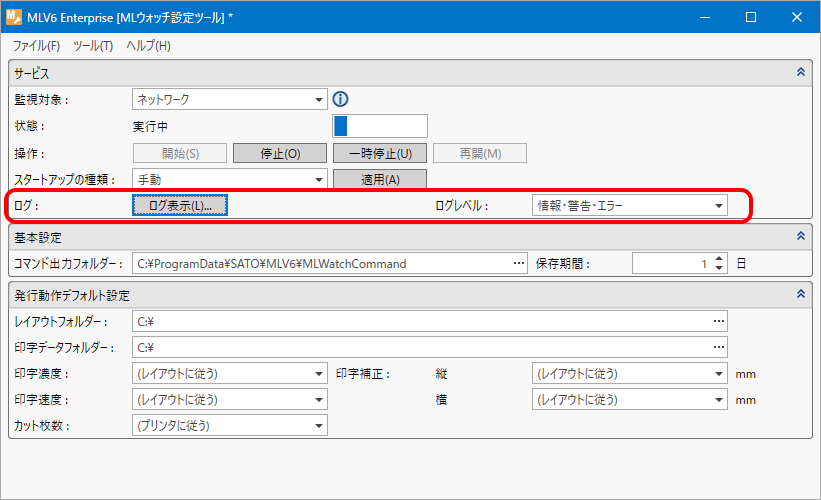The height and width of the screenshot is (500, 821).
Task: Click the ログ表示(L)... button
Action: pyautogui.click(x=180, y=205)
